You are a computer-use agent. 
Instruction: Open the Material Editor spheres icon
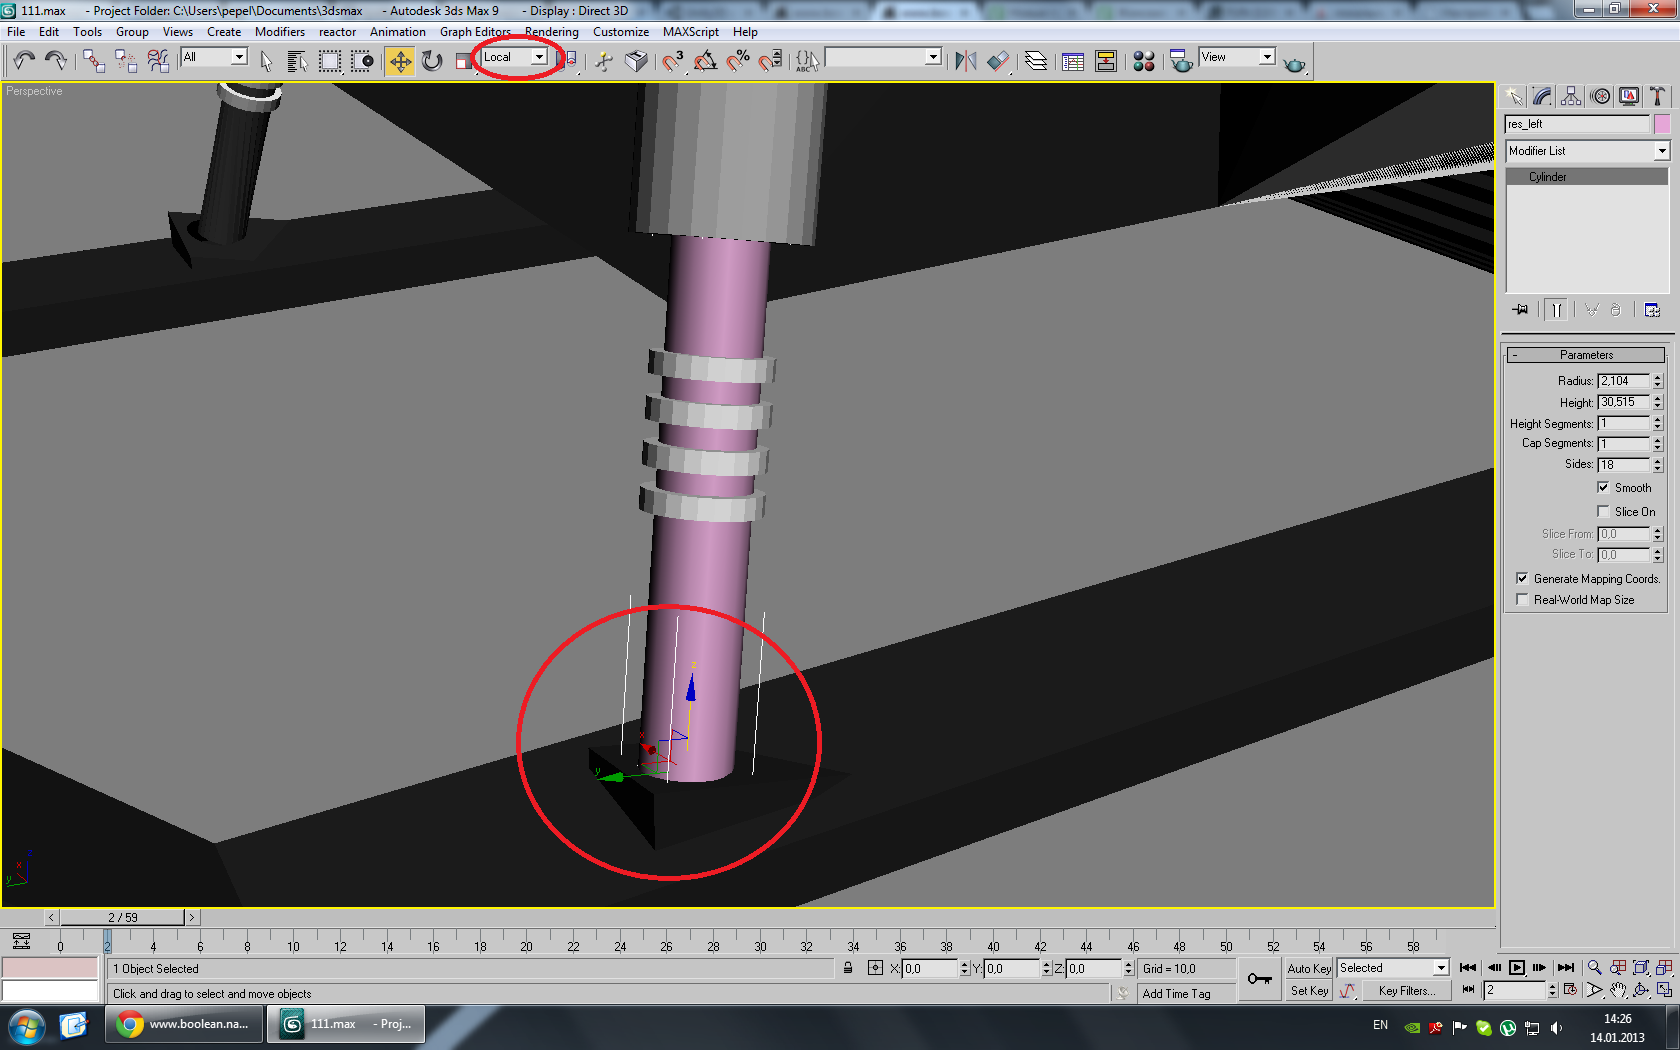[1144, 62]
